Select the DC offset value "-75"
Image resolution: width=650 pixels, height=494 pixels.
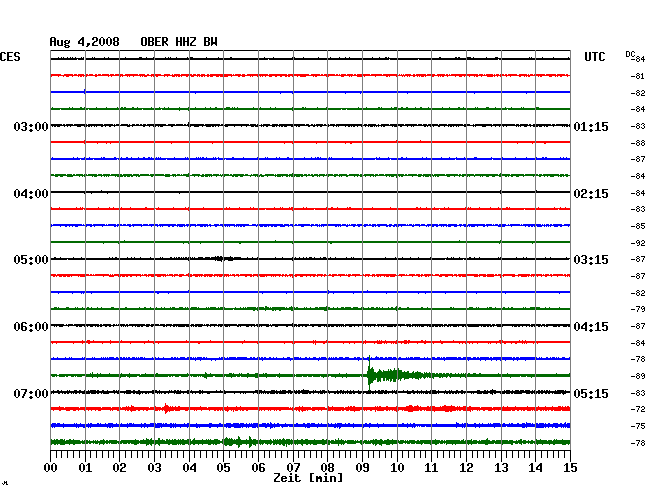click(x=638, y=426)
